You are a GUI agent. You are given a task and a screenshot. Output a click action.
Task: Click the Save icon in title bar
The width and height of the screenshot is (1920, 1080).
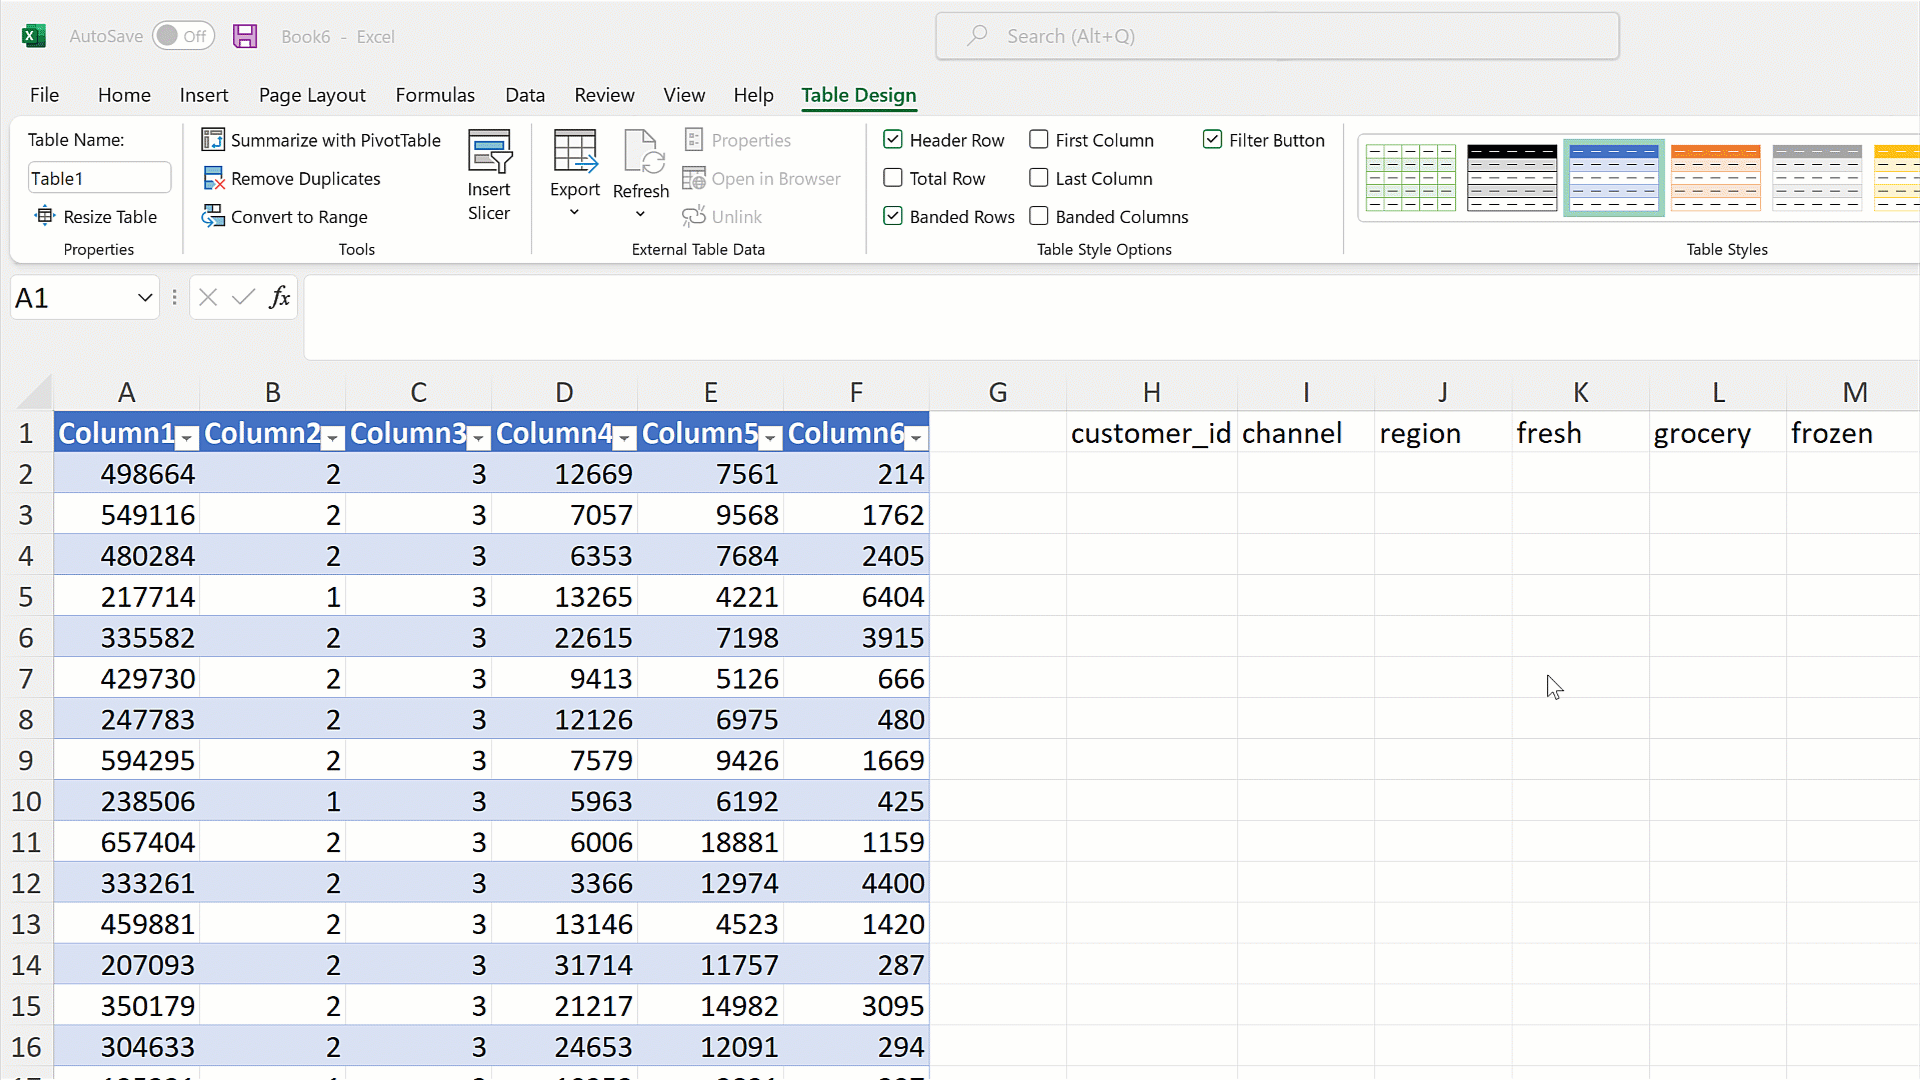click(245, 36)
